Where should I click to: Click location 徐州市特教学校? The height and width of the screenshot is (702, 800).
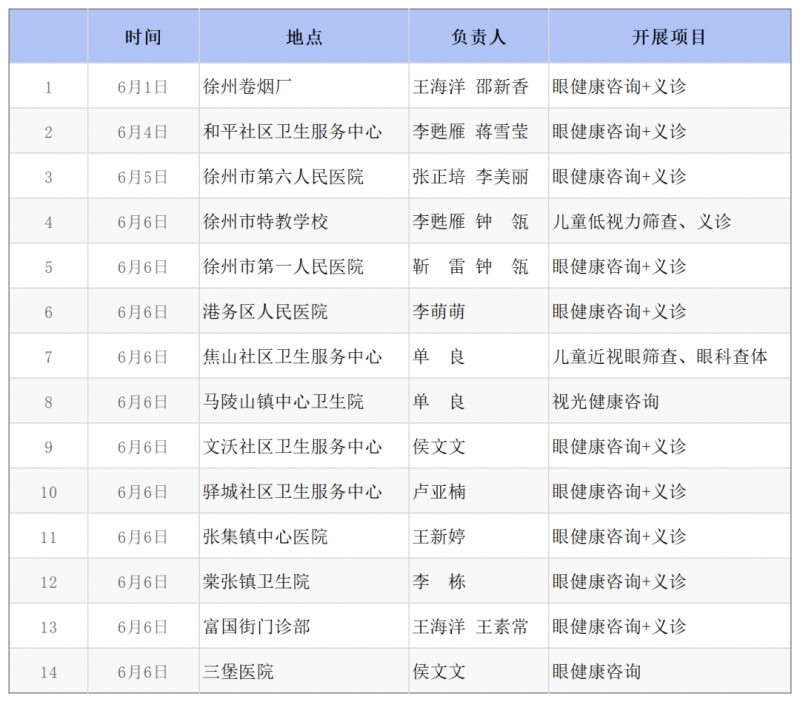[265, 221]
